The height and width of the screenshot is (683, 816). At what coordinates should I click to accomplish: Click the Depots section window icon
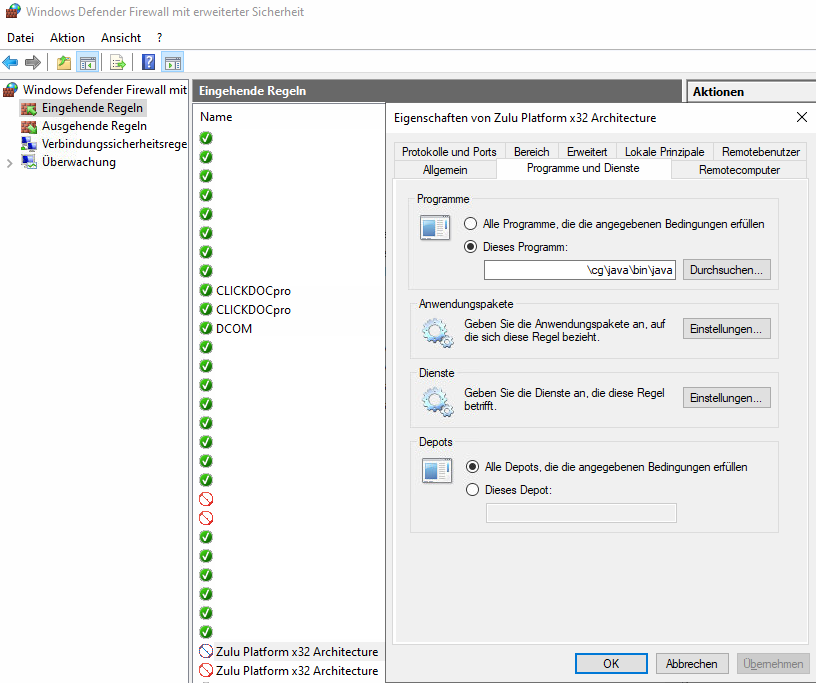pos(437,471)
